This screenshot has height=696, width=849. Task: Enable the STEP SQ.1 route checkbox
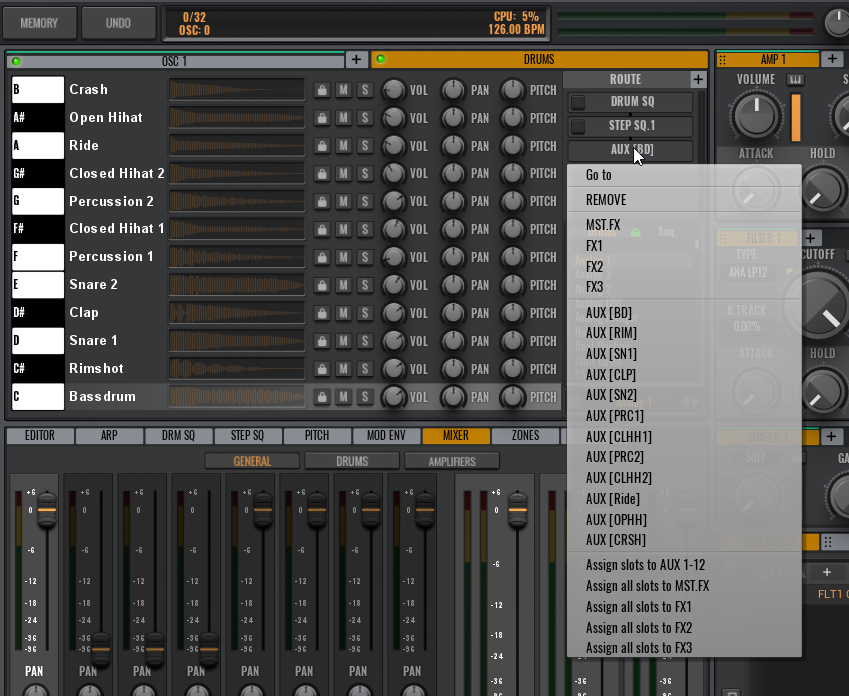tap(578, 126)
